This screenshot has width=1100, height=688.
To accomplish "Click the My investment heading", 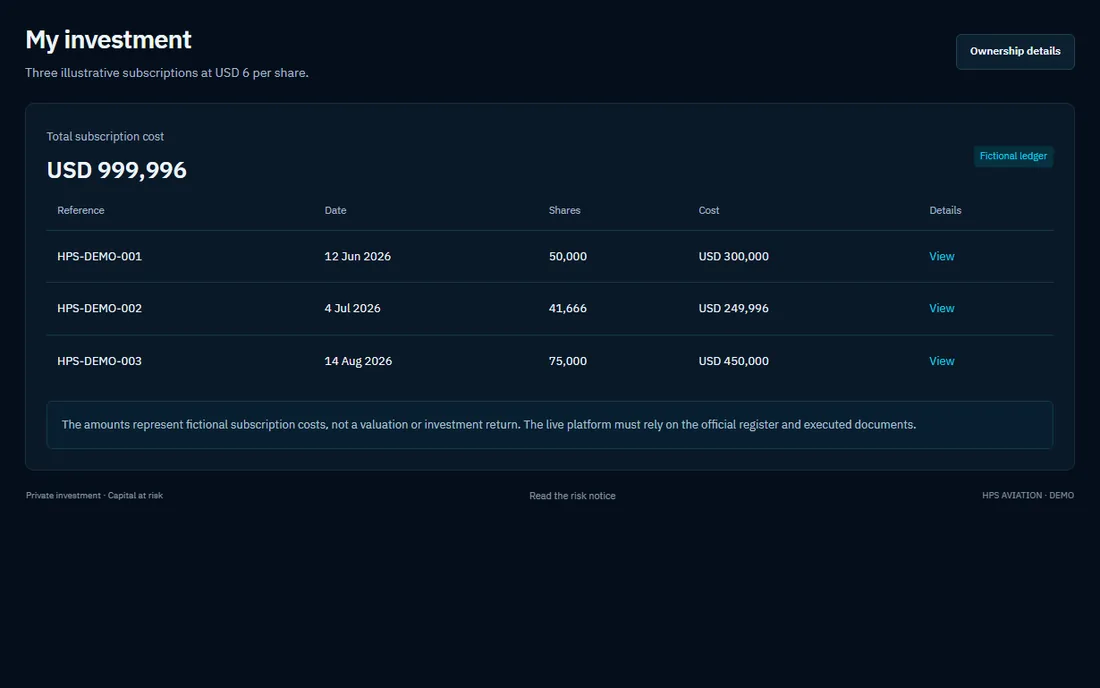I will pos(108,40).
